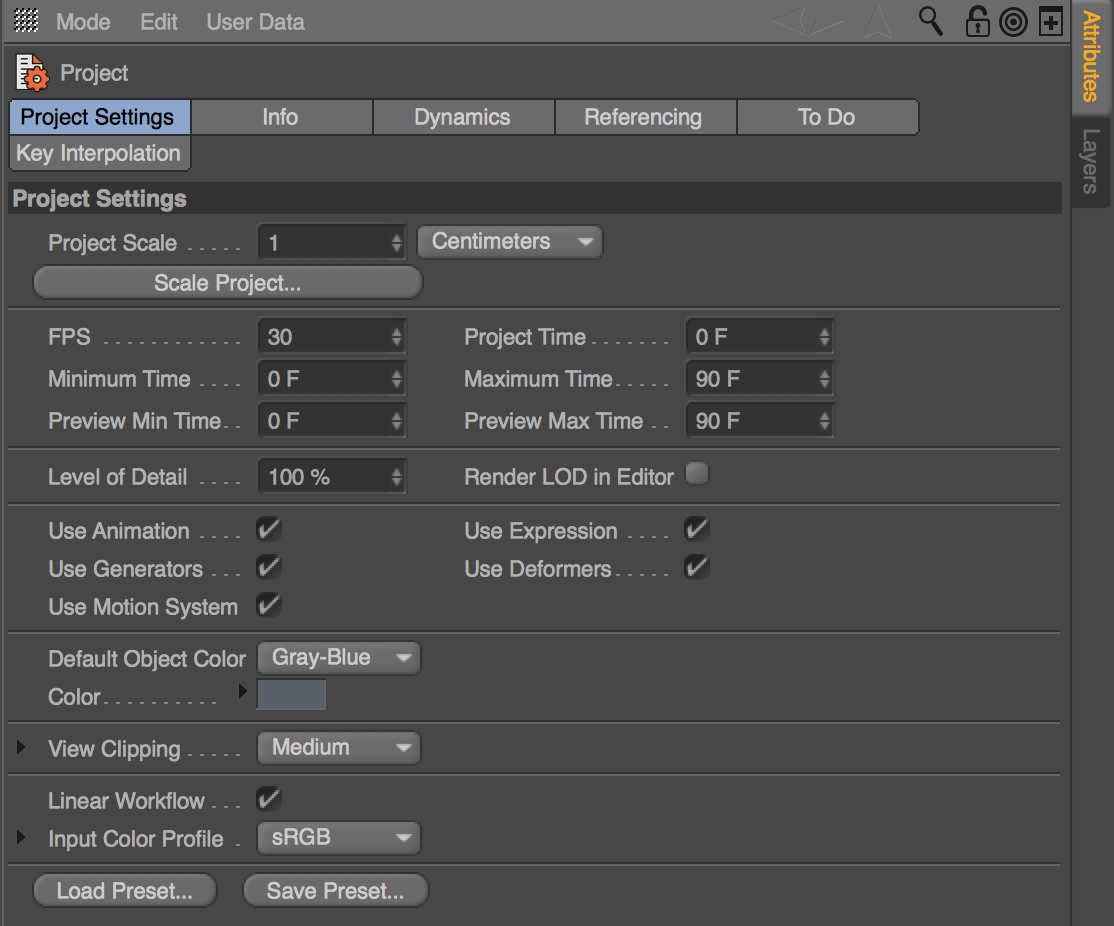Open the View Clipping dropdown showing Medium
This screenshot has width=1114, height=926.
point(338,747)
